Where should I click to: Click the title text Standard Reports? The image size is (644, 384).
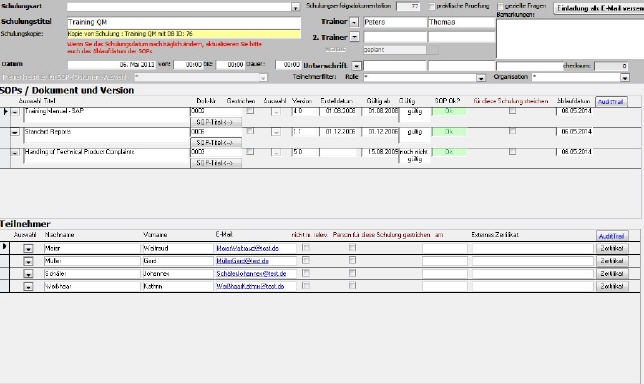48,132
